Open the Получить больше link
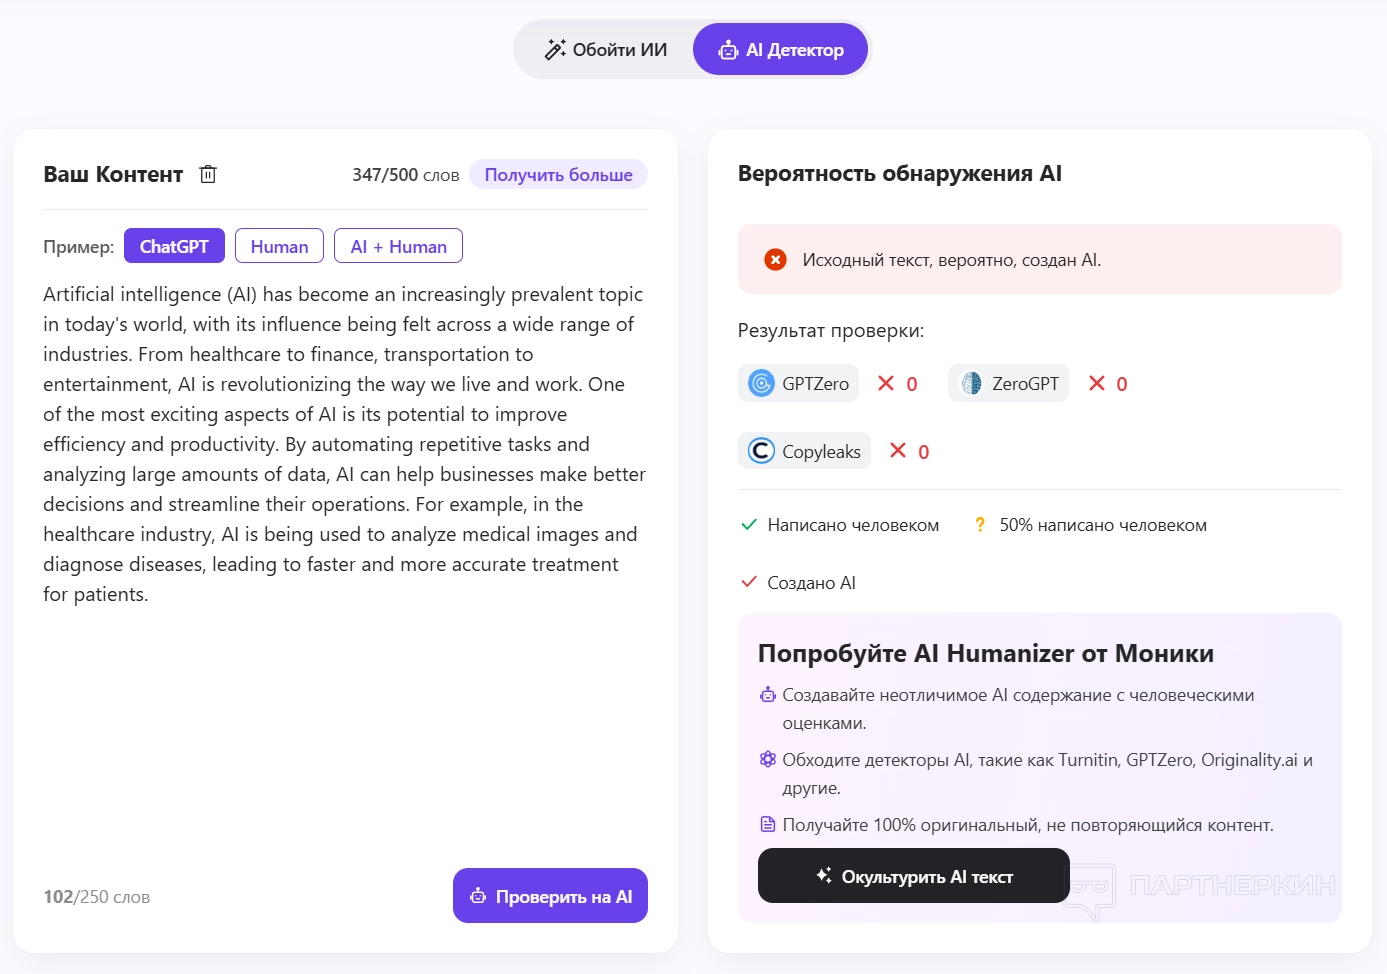This screenshot has height=974, width=1387. [x=558, y=175]
